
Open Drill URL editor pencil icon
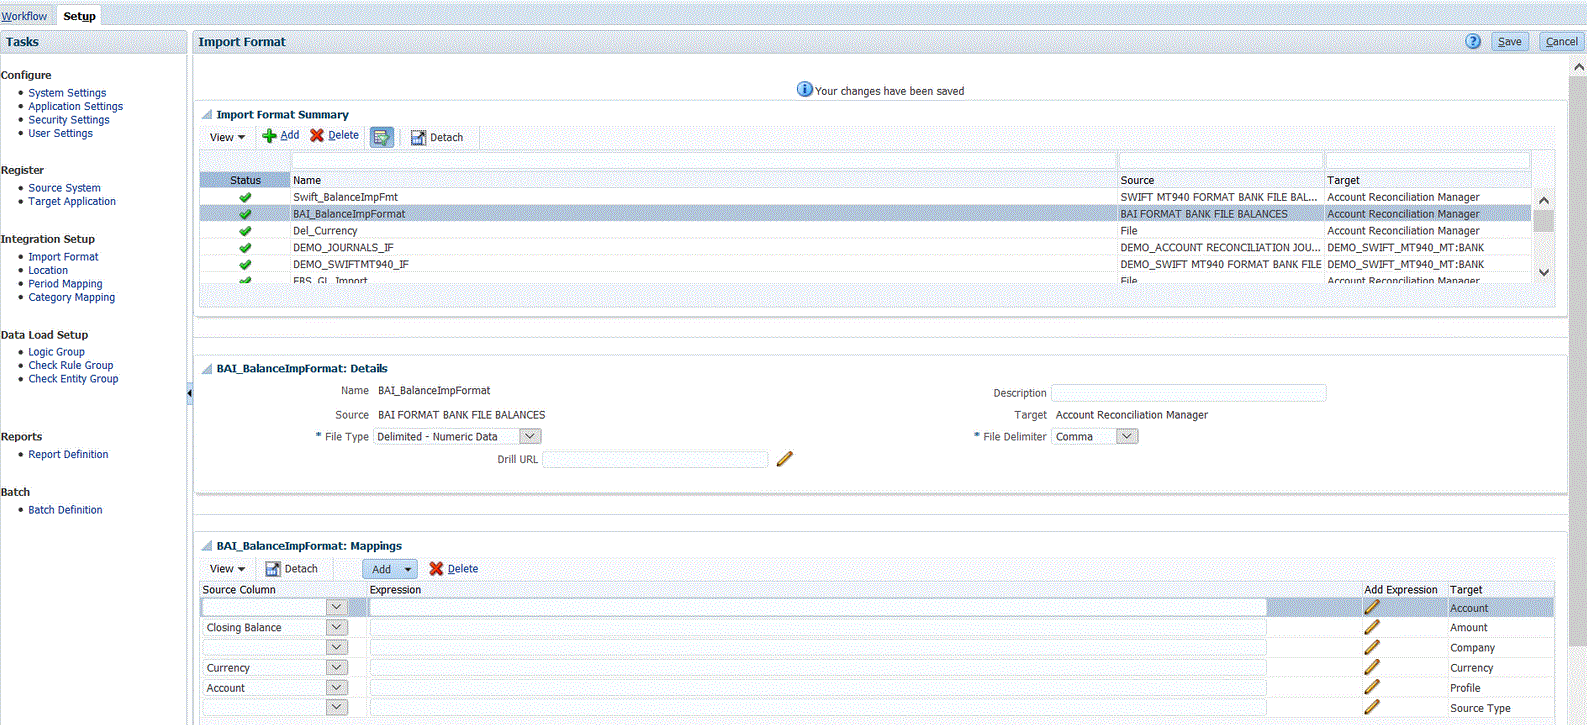tap(784, 459)
